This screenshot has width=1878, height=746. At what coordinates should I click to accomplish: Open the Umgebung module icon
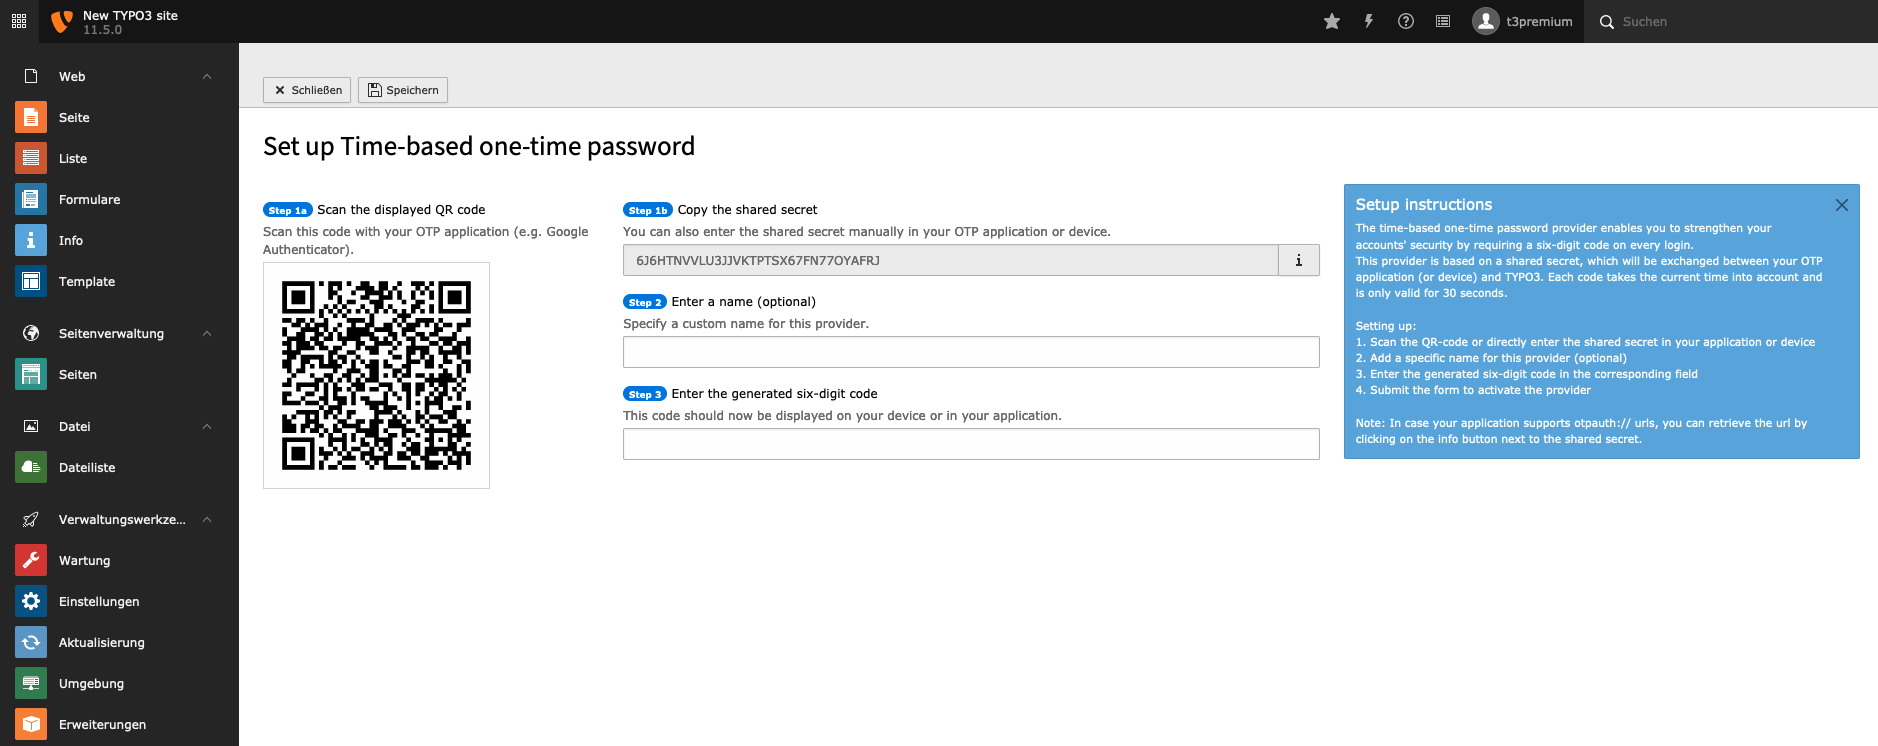31,683
